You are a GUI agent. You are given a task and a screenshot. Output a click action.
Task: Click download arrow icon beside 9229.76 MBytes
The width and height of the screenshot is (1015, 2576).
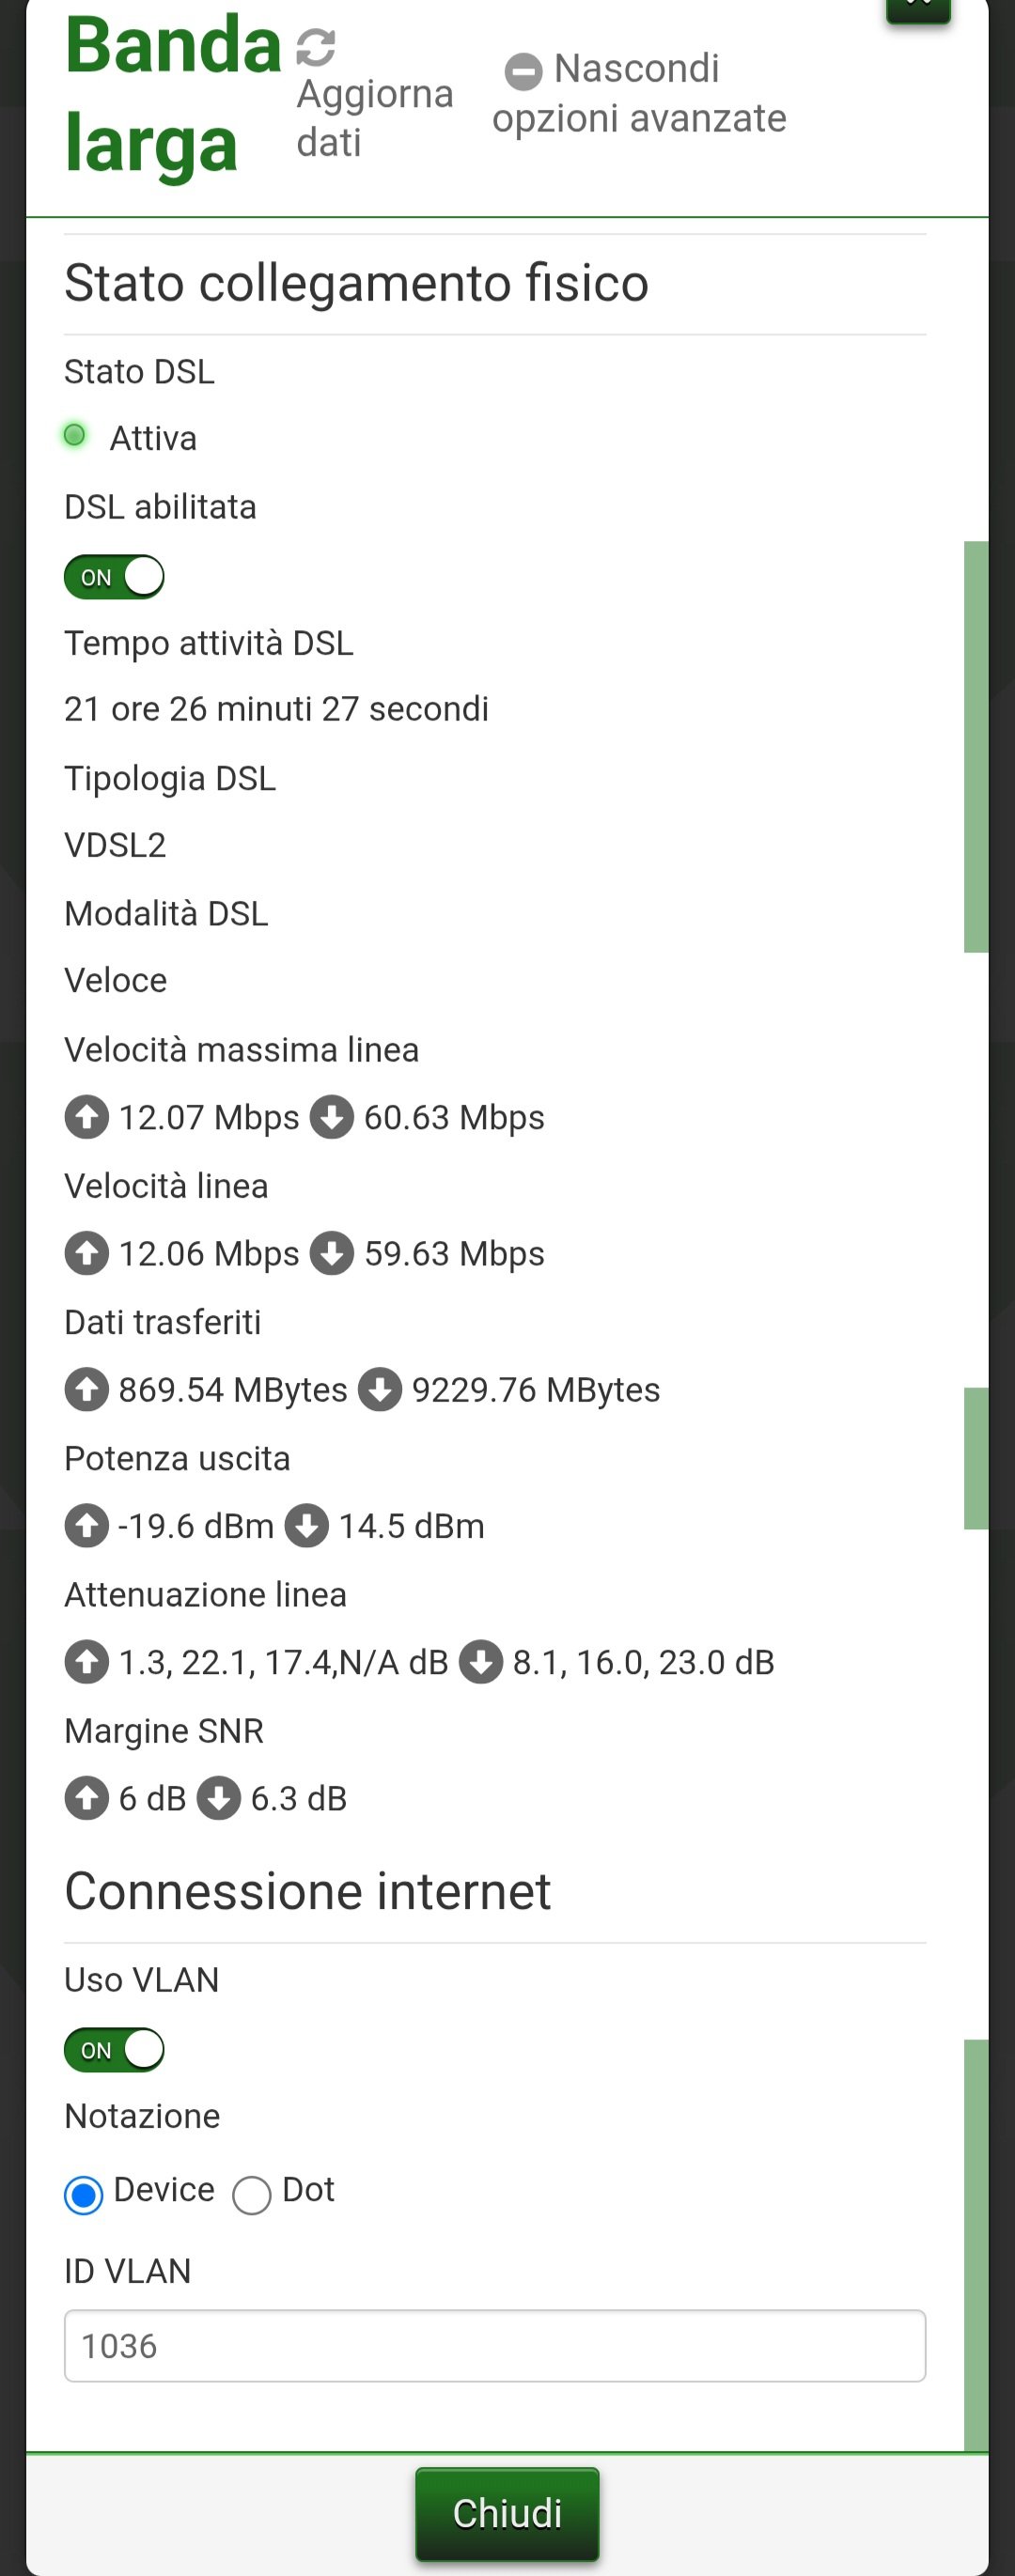[x=380, y=1389]
